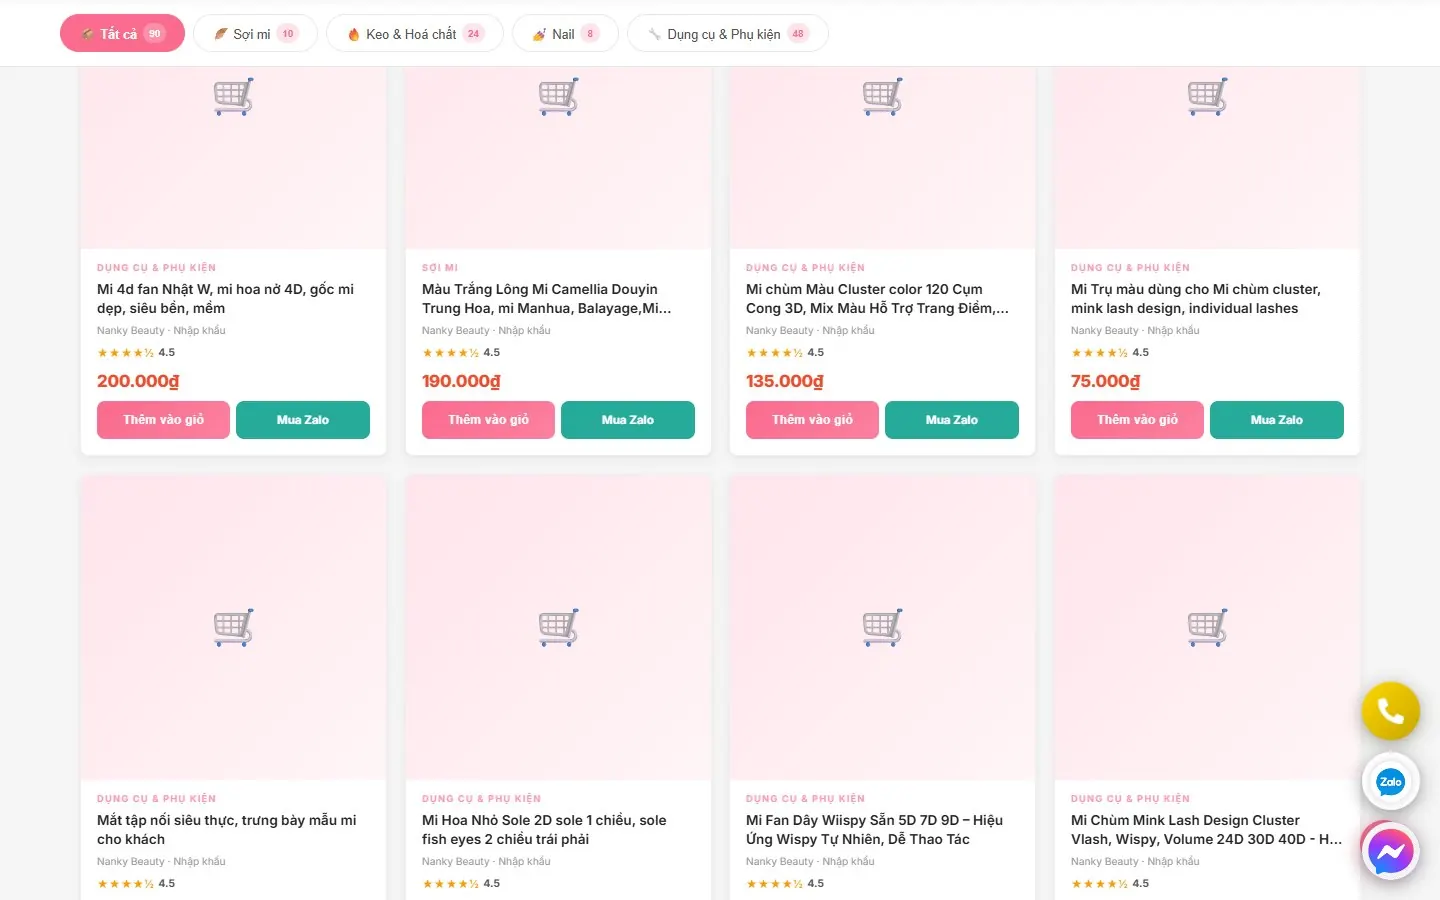Click the 75.000₫ price
The width and height of the screenshot is (1440, 900).
point(1105,381)
